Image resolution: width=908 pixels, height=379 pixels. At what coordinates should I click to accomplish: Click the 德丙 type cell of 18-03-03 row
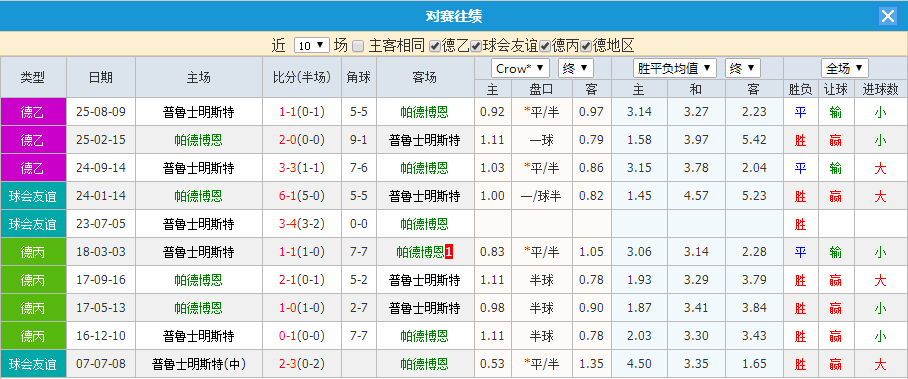click(33, 252)
